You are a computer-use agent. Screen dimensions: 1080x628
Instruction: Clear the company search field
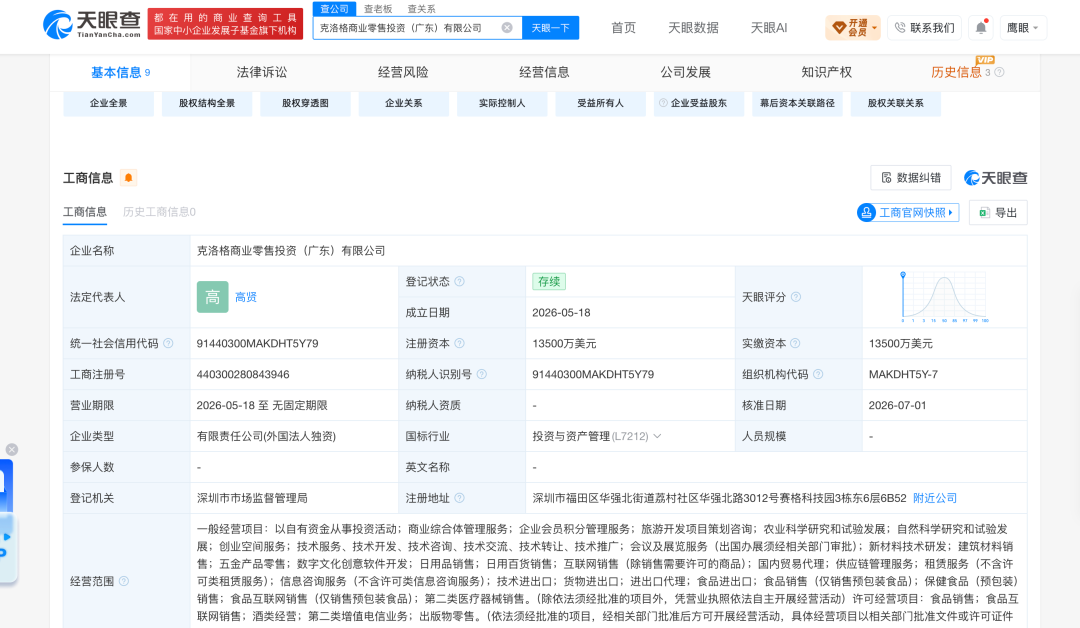(507, 28)
